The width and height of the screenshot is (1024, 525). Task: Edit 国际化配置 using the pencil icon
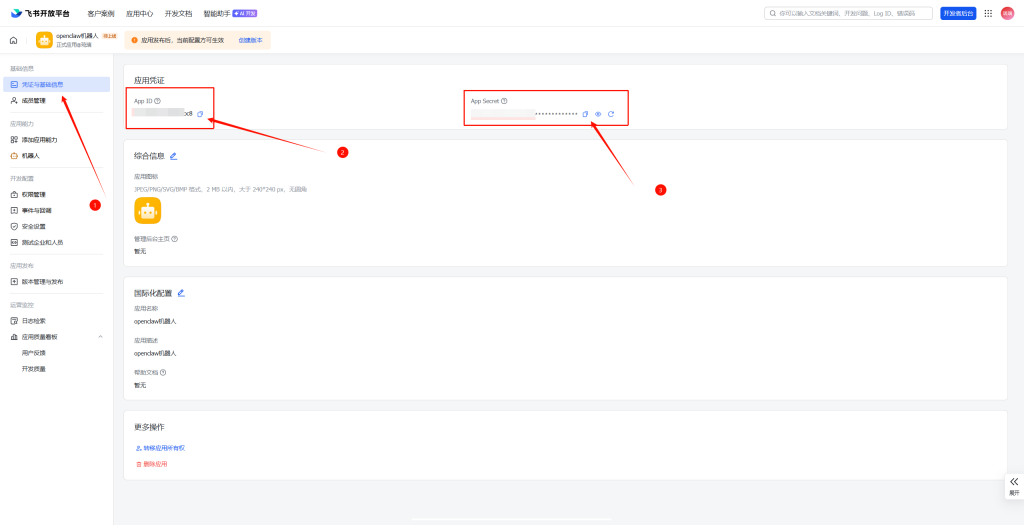pos(181,293)
